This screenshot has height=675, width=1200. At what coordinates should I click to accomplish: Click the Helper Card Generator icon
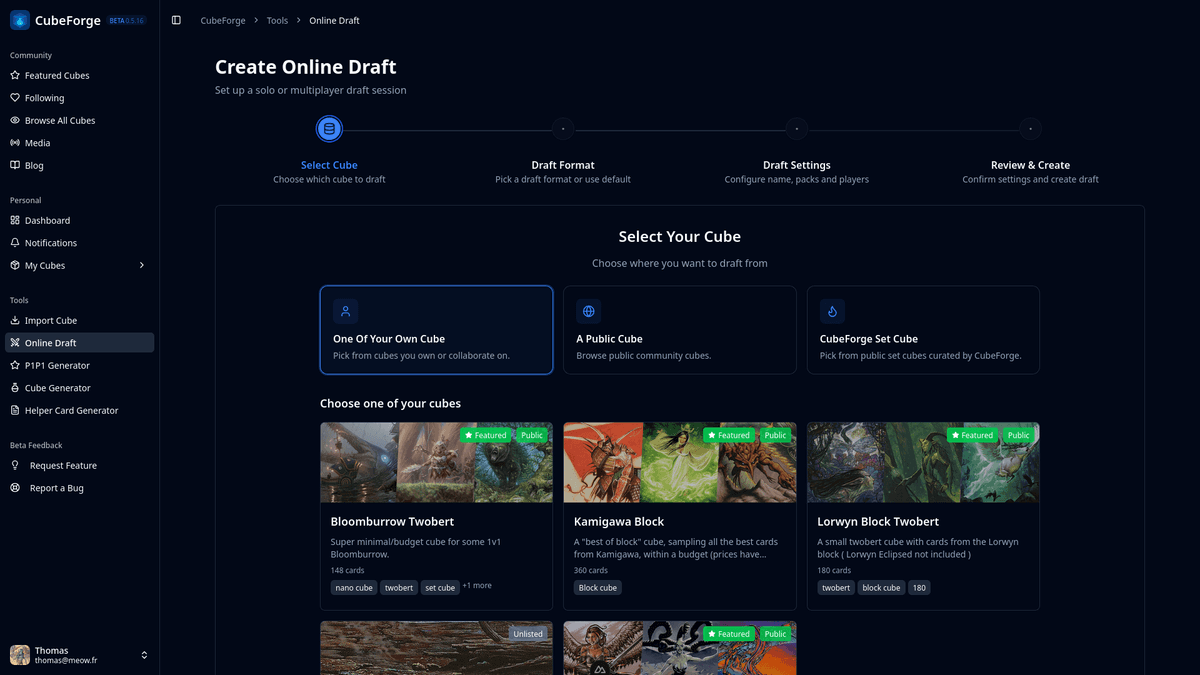16,410
